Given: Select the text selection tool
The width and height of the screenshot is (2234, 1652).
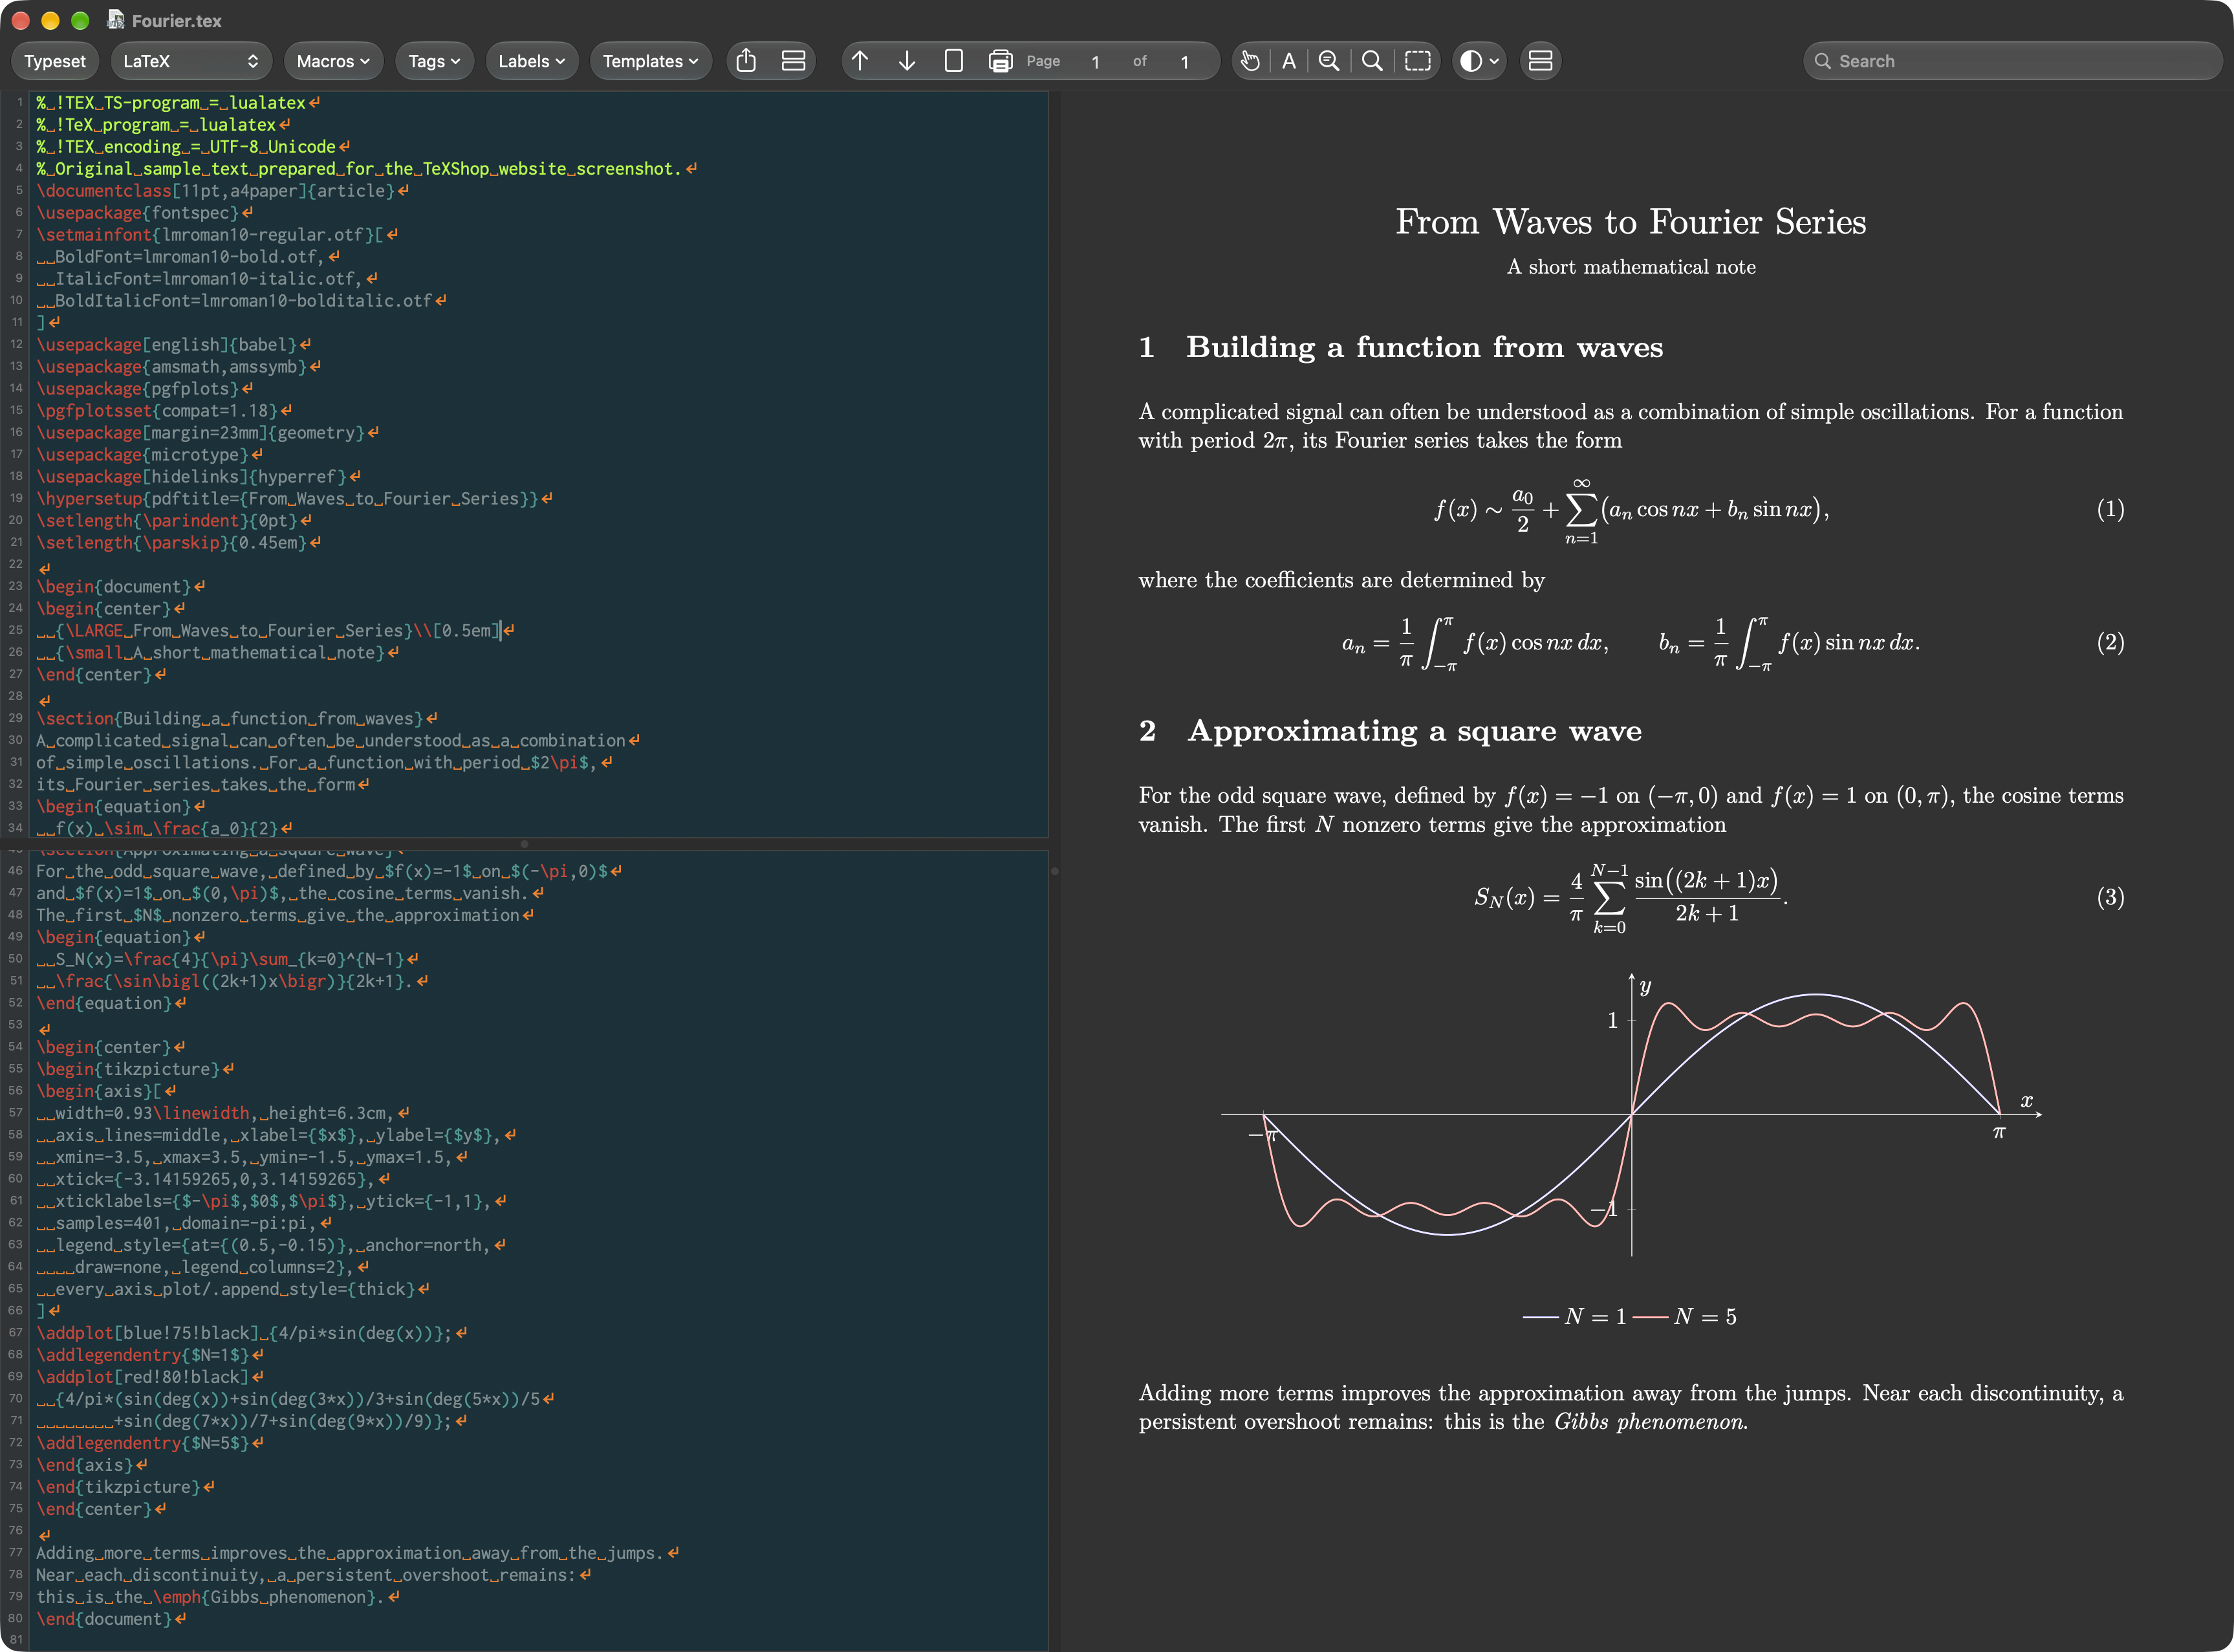Looking at the screenshot, I should coord(1289,61).
